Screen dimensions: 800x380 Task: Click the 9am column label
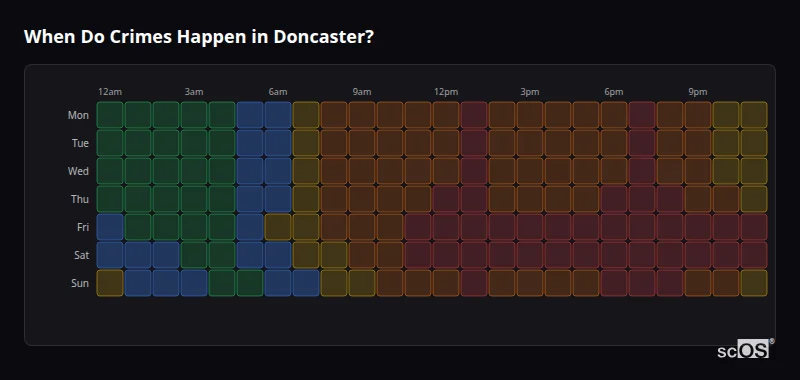pyautogui.click(x=362, y=92)
